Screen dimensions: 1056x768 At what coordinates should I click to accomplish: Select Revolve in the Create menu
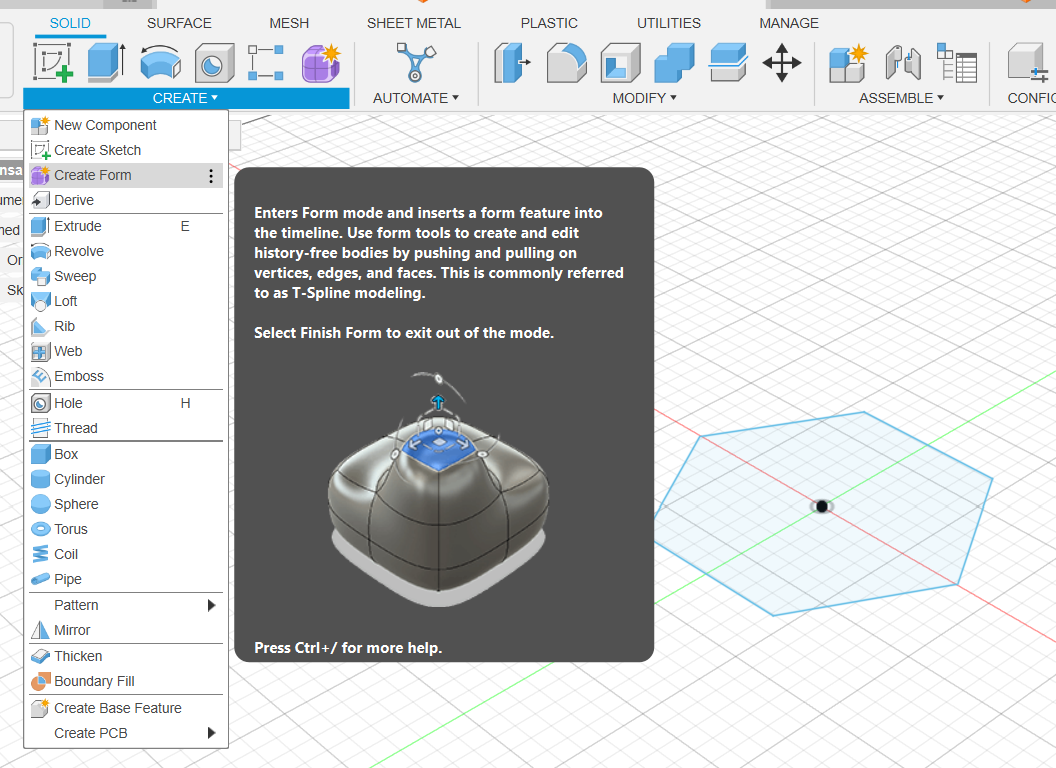pyautogui.click(x=126, y=251)
